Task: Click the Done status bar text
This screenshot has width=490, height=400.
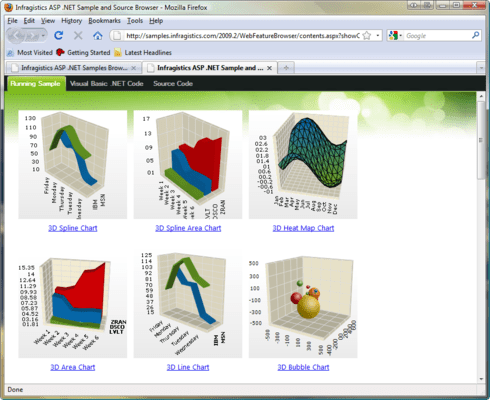Action: [15, 389]
